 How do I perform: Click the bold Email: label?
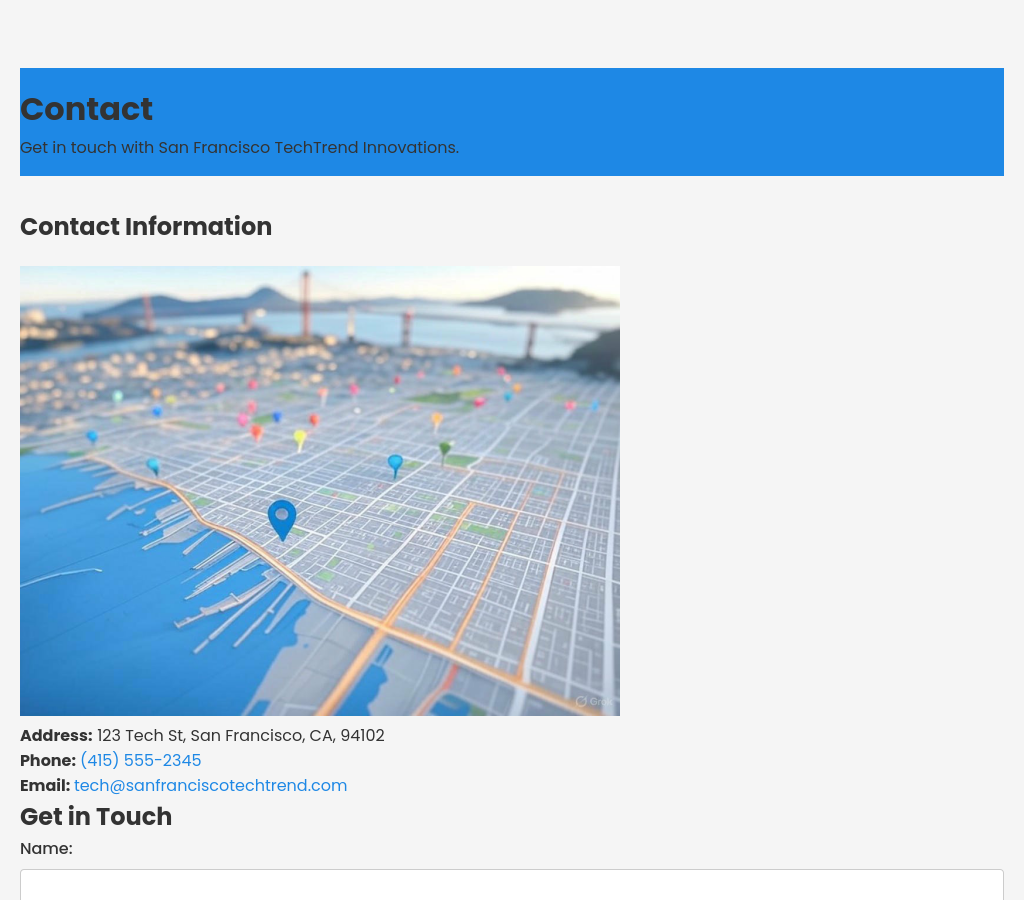click(45, 786)
